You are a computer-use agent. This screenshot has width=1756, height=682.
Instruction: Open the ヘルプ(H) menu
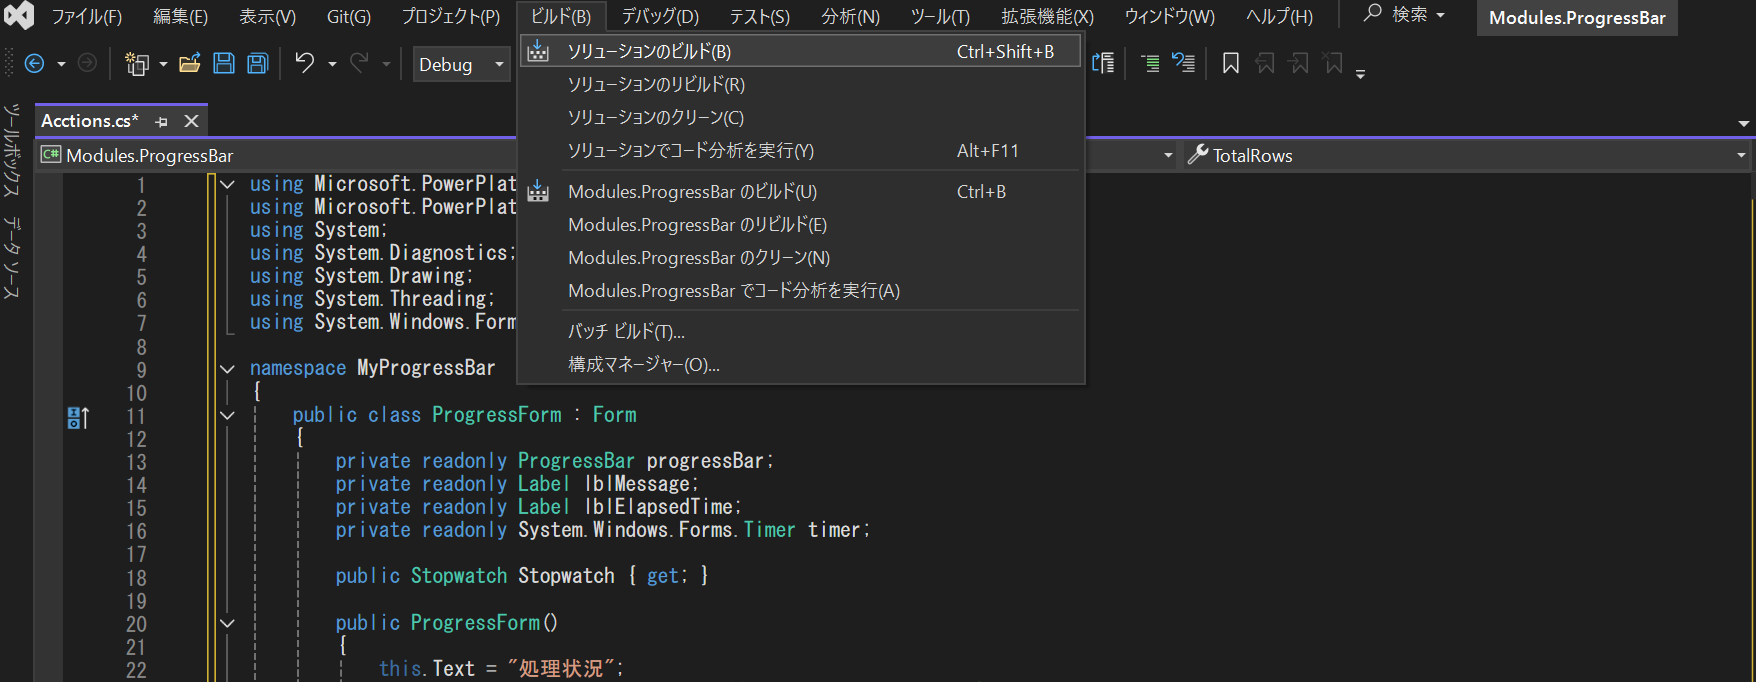pyautogui.click(x=1279, y=16)
